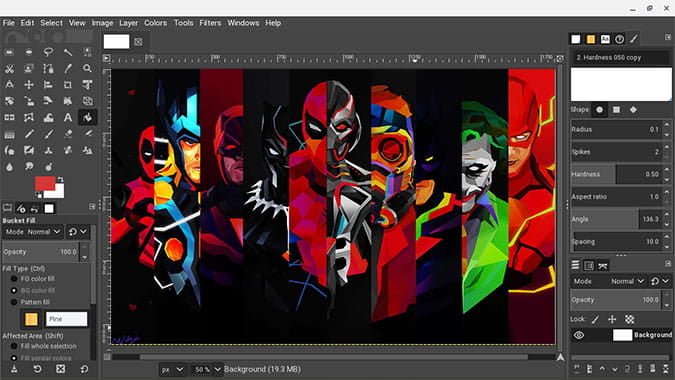Click the pattern swatch preview
The width and height of the screenshot is (675, 380).
click(x=31, y=319)
